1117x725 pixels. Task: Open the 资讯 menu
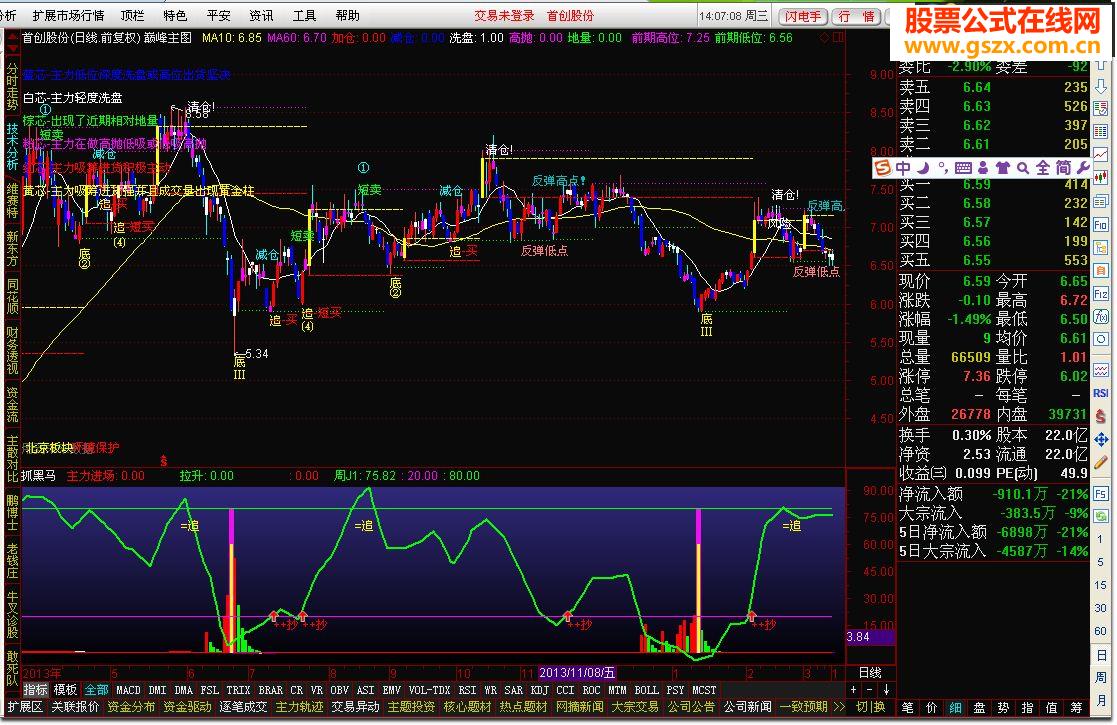pos(261,15)
